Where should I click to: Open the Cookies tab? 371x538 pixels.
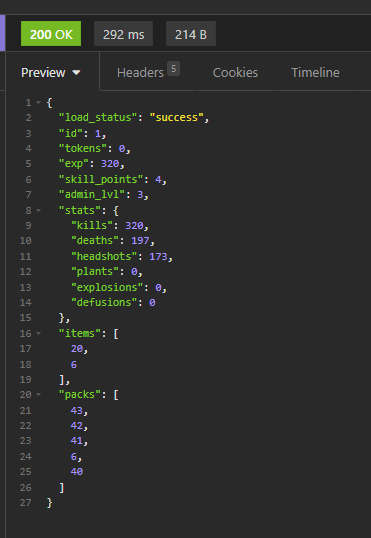point(235,72)
